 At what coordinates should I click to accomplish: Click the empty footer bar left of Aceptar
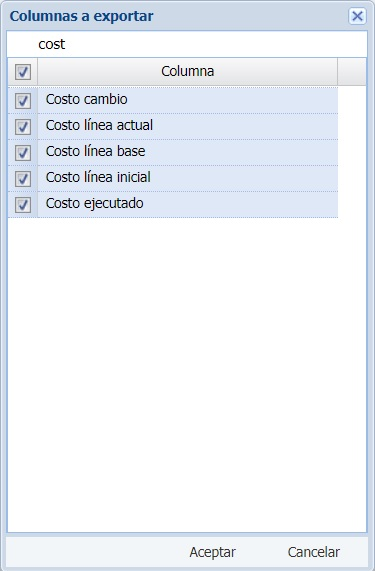pyautogui.click(x=95, y=552)
